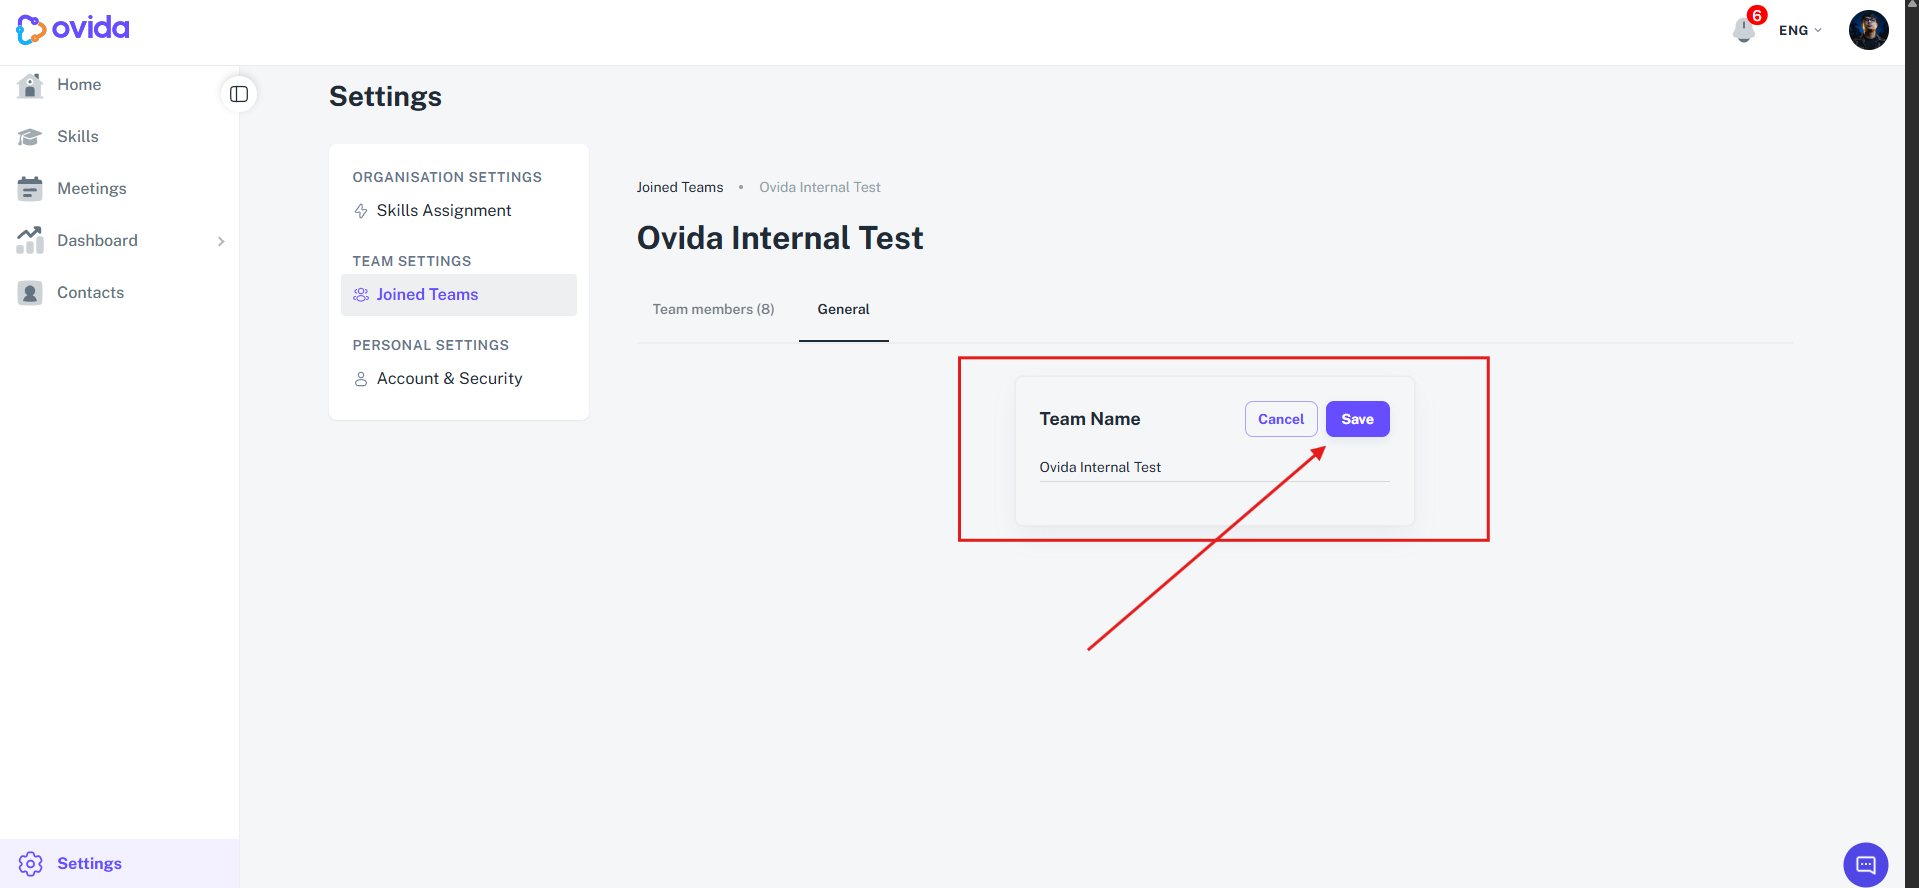Viewport: 1919px width, 888px height.
Task: Click the Skills Assignment lightning icon
Action: (x=361, y=211)
